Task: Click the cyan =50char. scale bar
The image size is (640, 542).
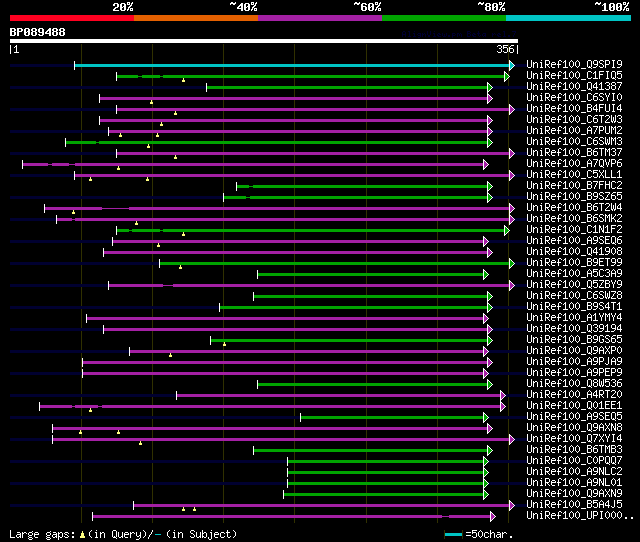Action: [x=453, y=534]
